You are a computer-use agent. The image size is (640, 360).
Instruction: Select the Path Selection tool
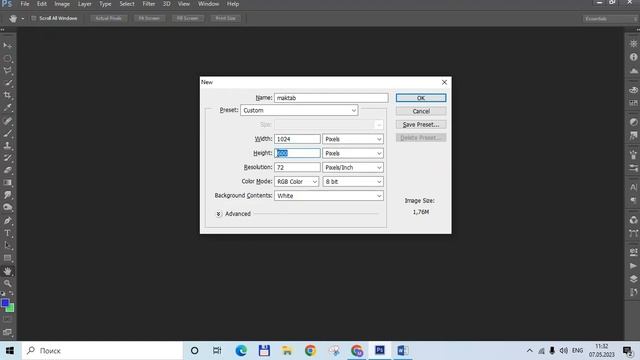point(7,245)
